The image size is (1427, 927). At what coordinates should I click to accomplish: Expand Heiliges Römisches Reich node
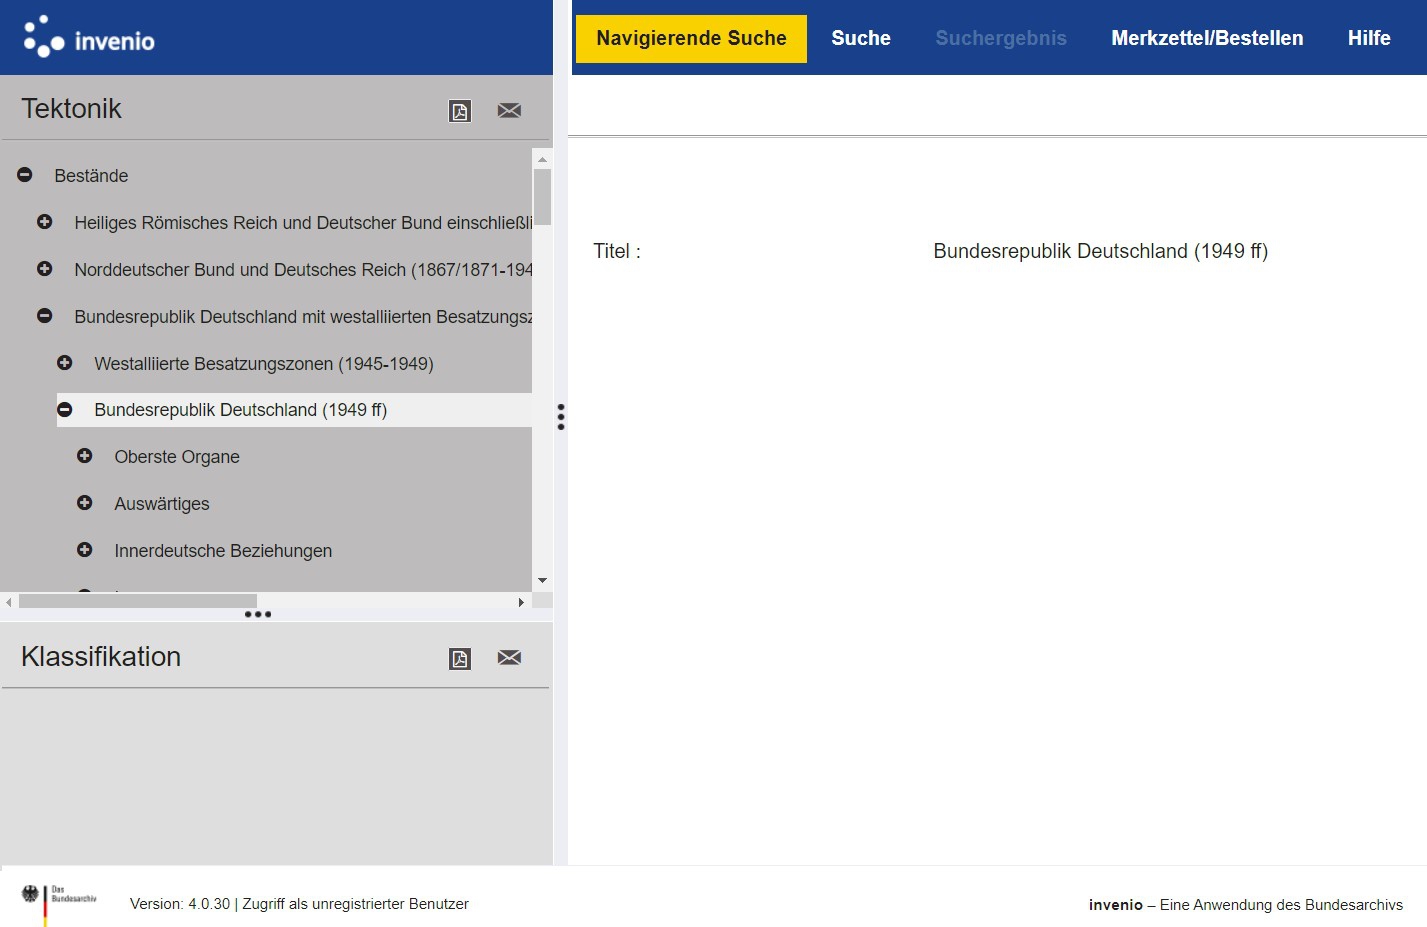coord(45,222)
